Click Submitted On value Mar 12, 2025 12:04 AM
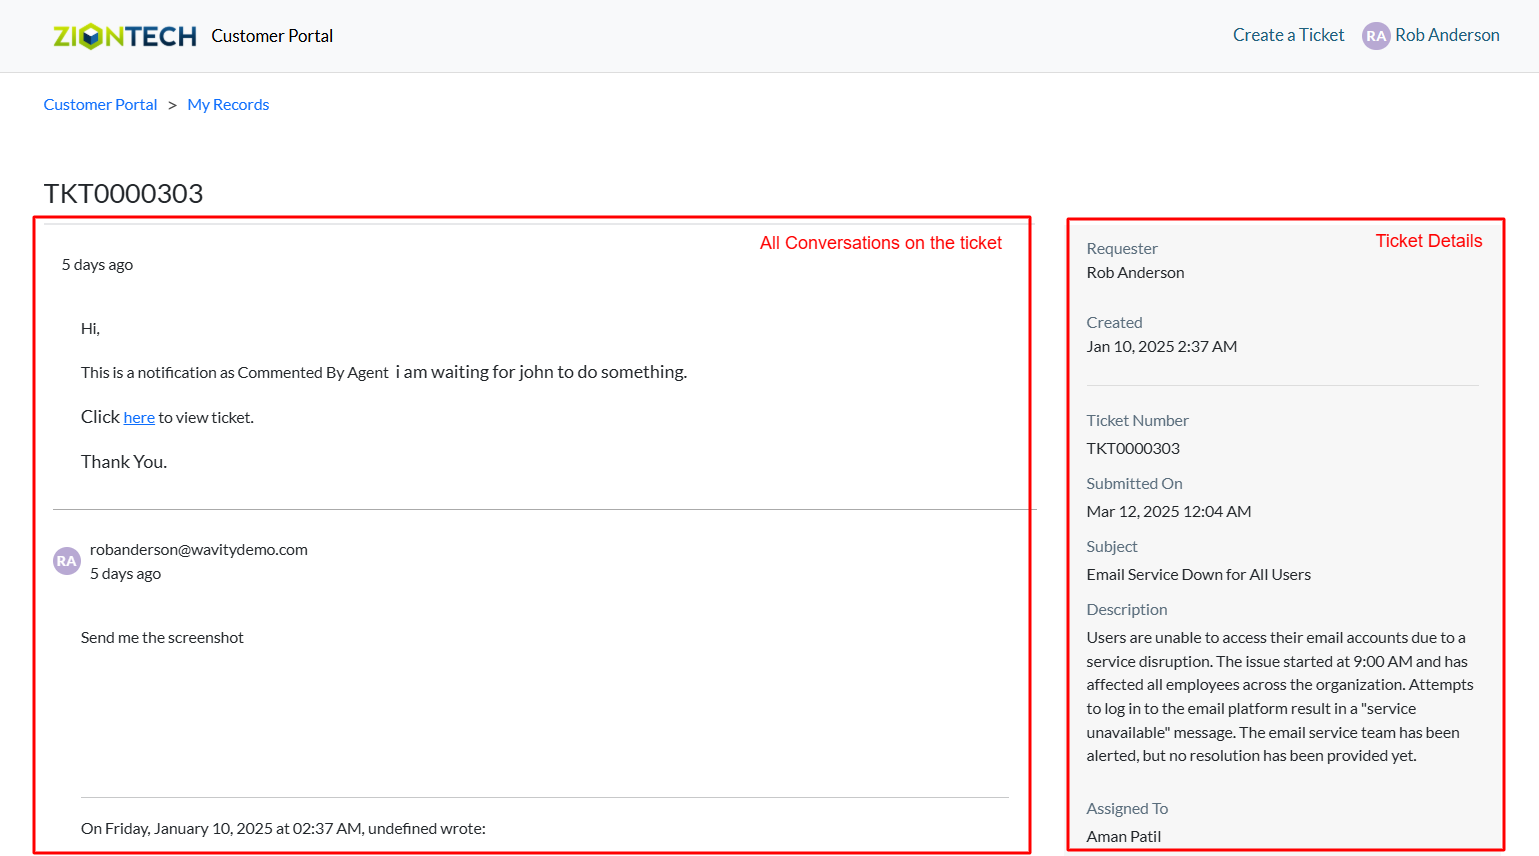The height and width of the screenshot is (856, 1539). tap(1169, 511)
